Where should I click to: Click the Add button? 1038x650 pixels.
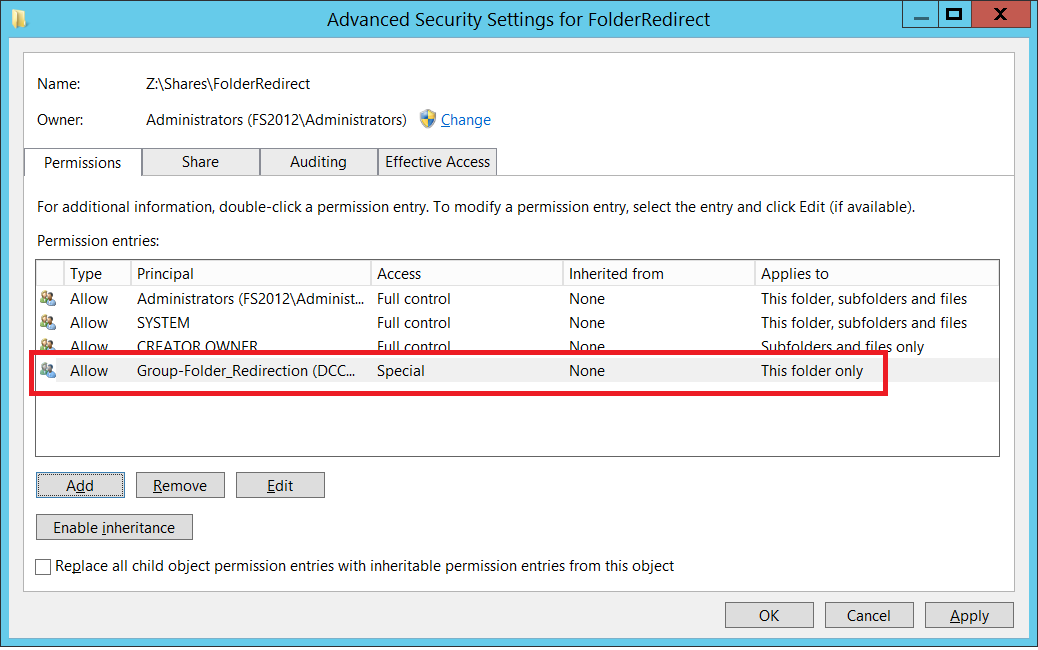coord(80,485)
